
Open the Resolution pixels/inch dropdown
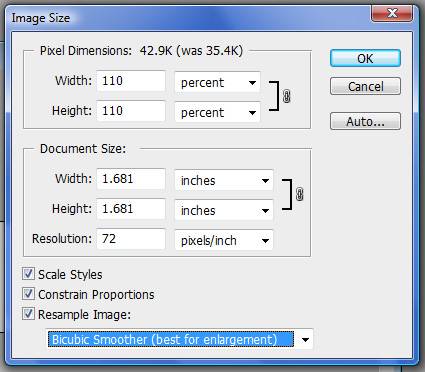(224, 240)
